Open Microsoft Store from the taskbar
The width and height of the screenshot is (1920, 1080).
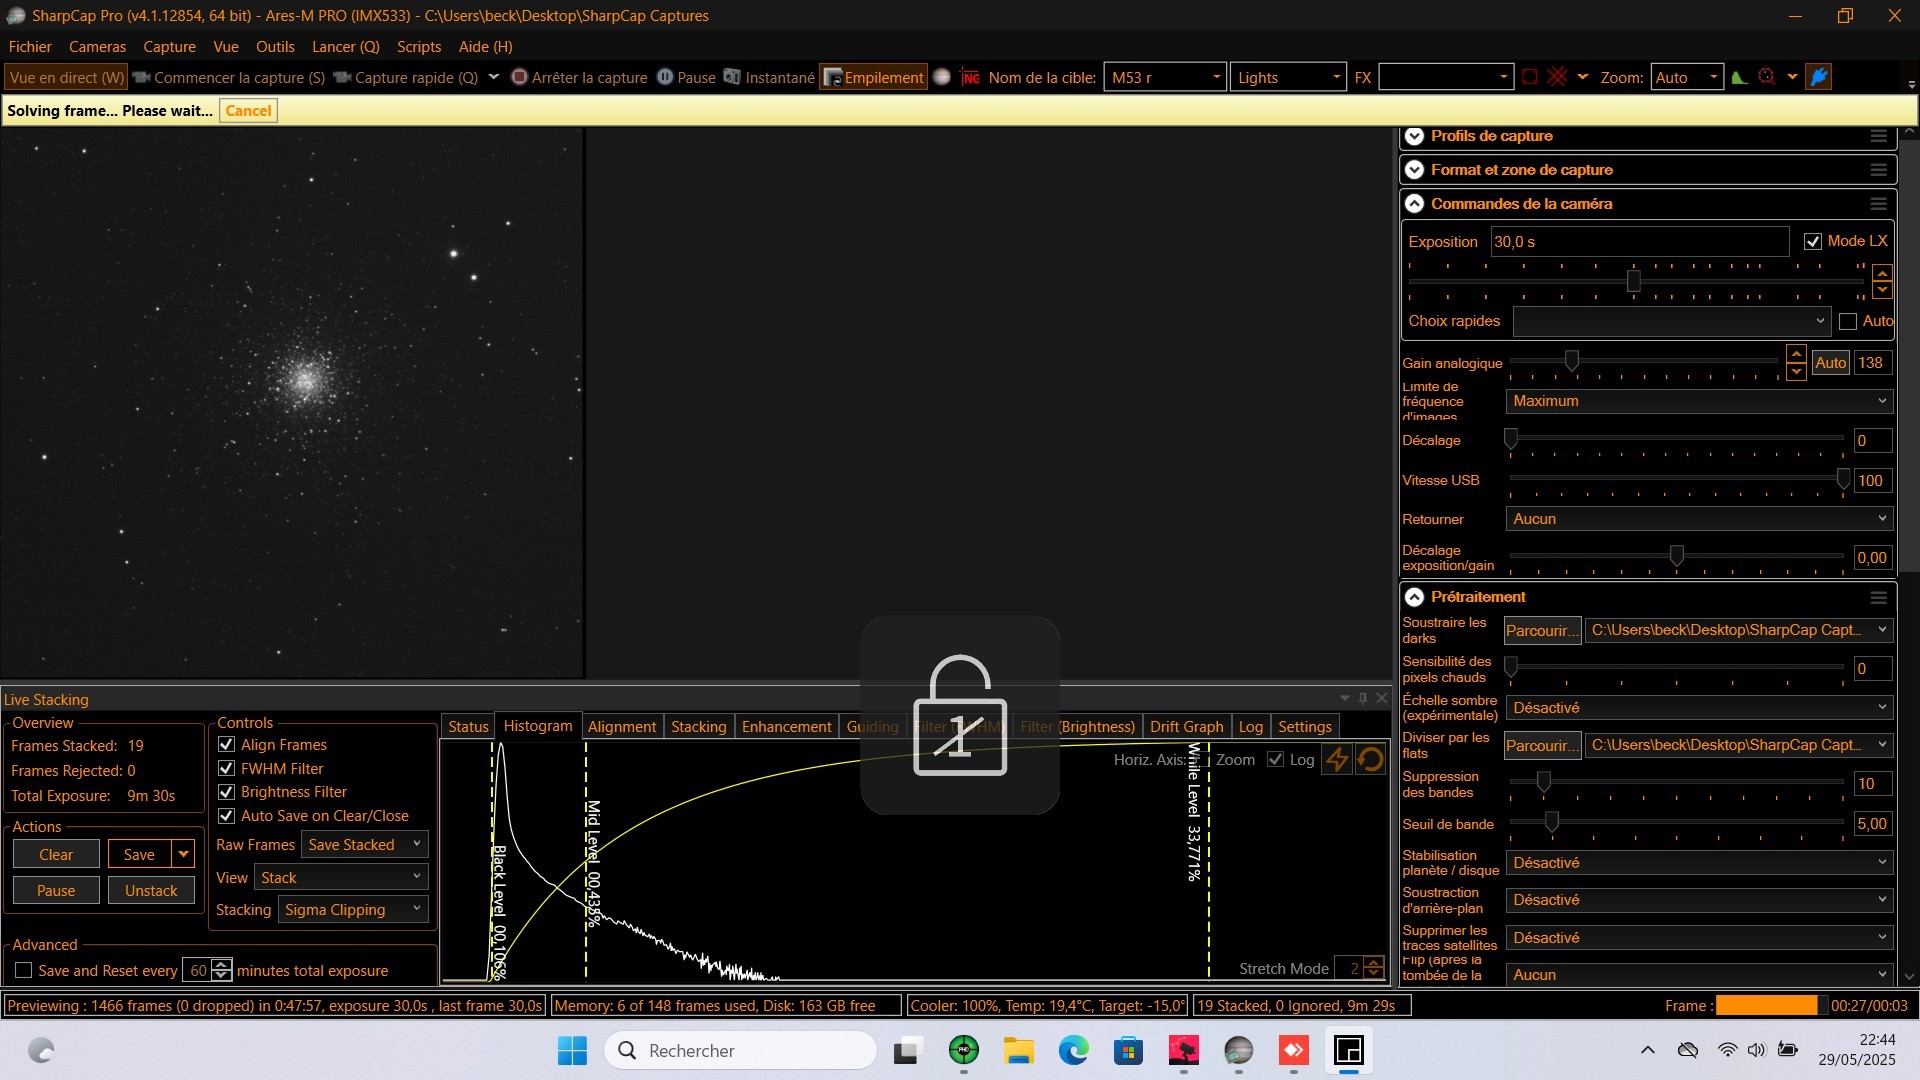pyautogui.click(x=1129, y=1050)
